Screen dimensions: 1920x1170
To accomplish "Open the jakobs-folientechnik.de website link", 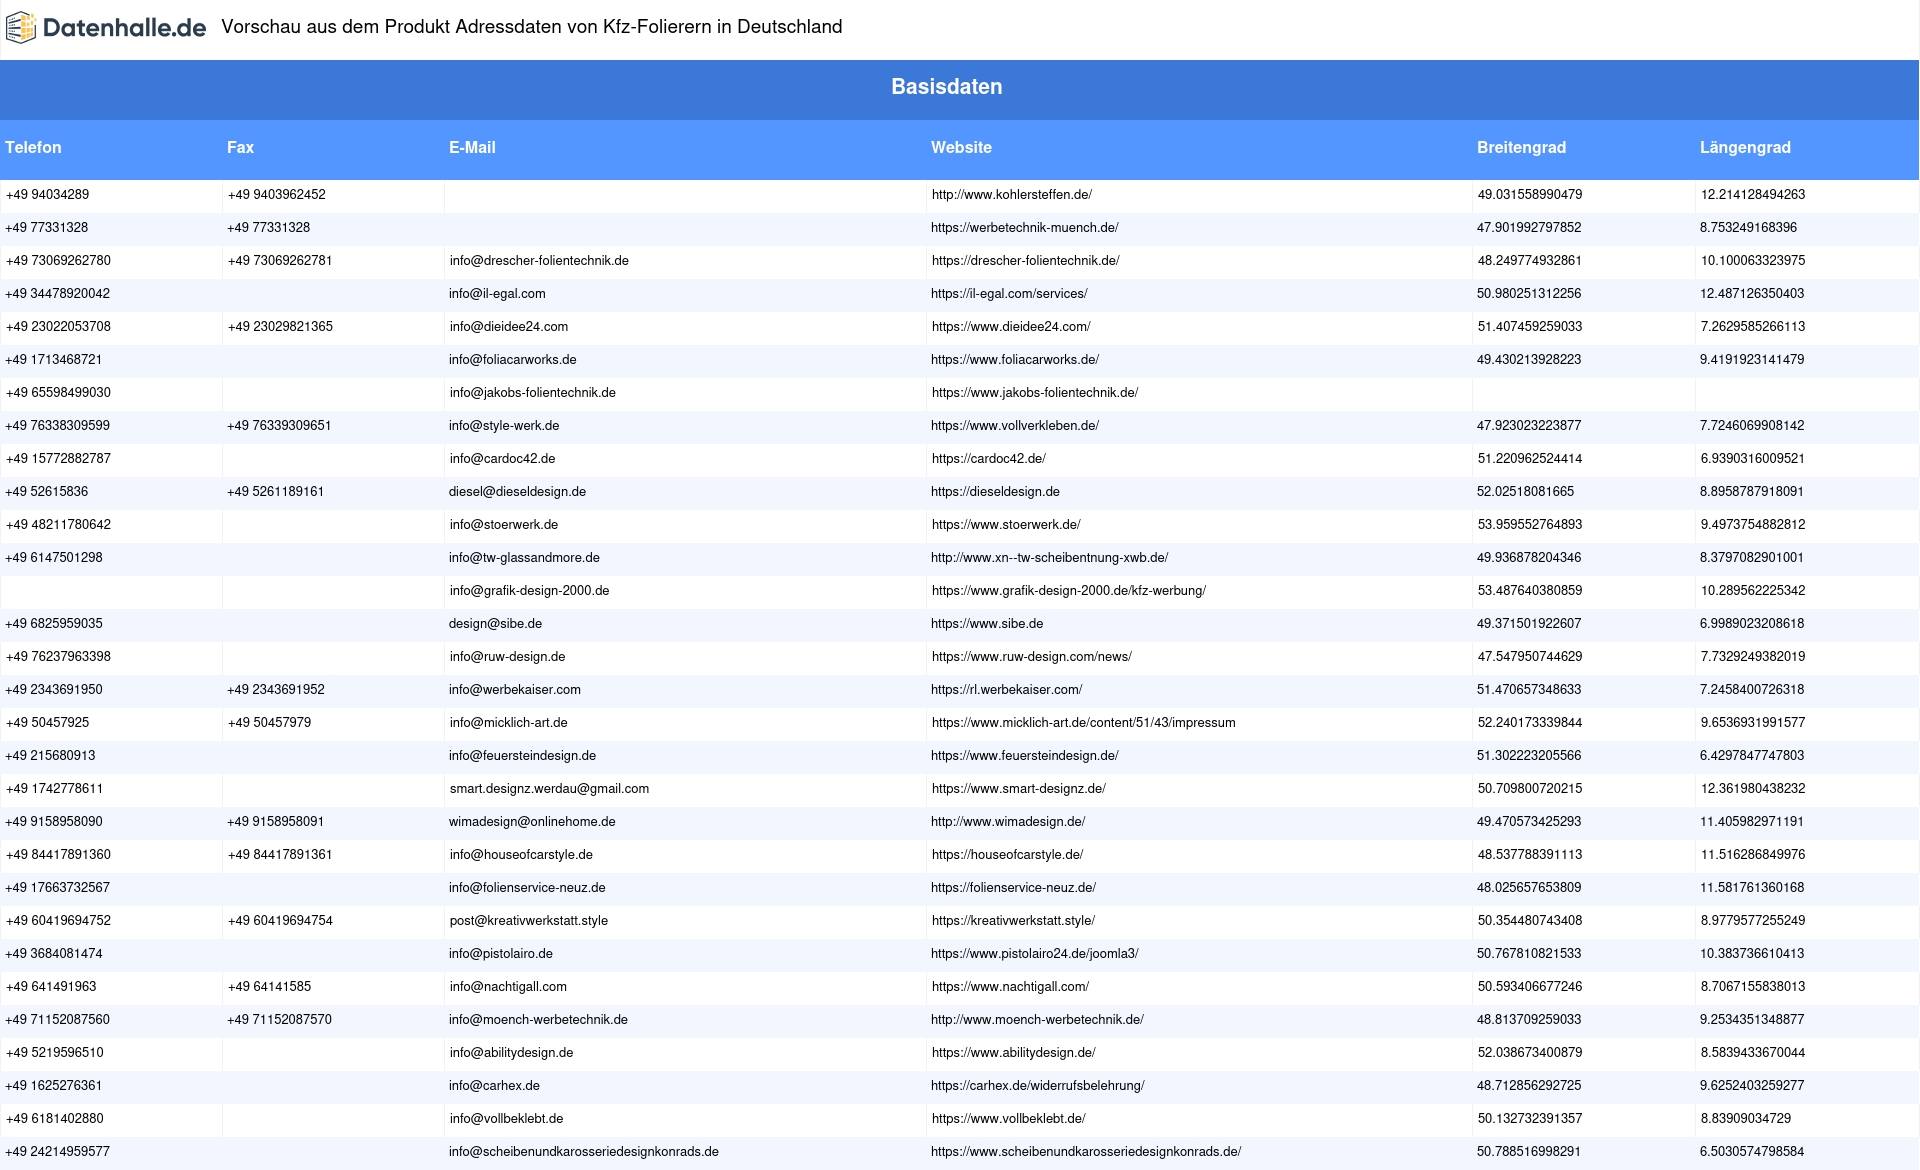I will point(1035,393).
